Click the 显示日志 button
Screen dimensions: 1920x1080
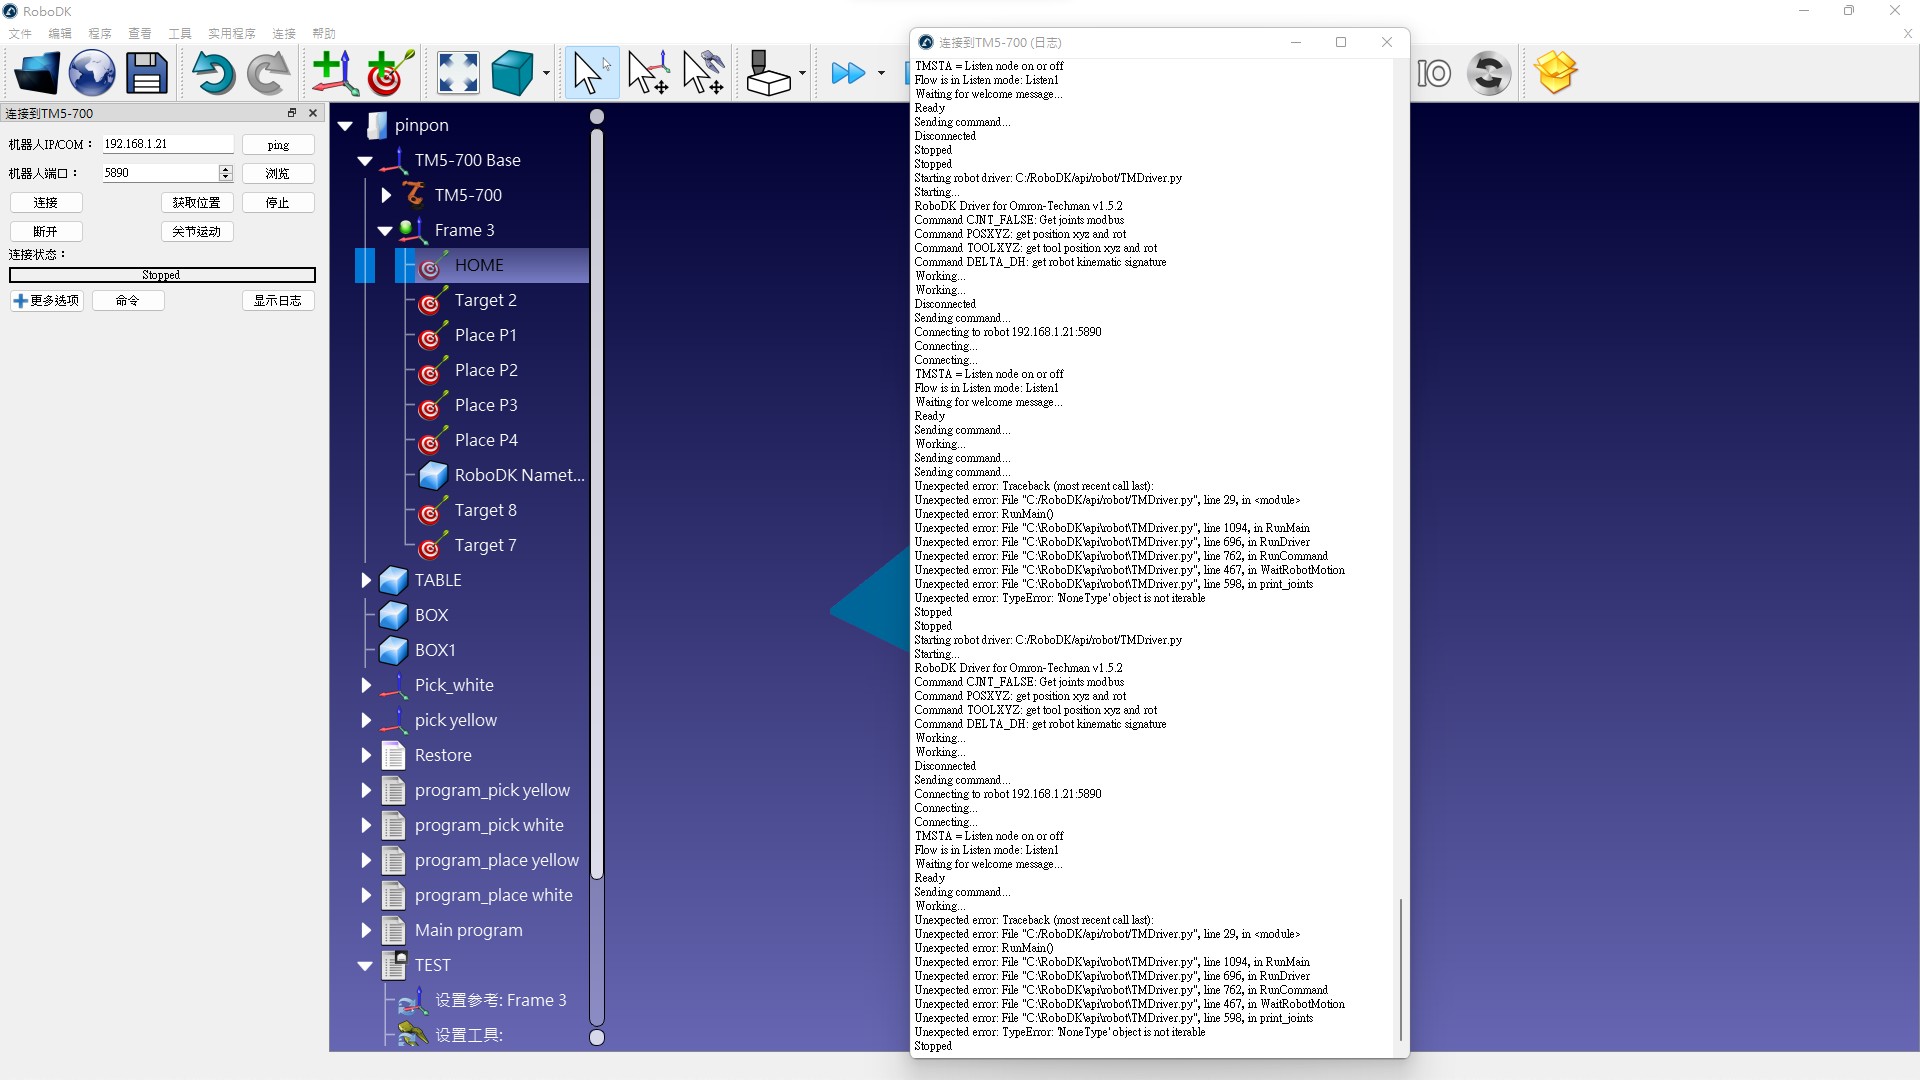coord(278,301)
